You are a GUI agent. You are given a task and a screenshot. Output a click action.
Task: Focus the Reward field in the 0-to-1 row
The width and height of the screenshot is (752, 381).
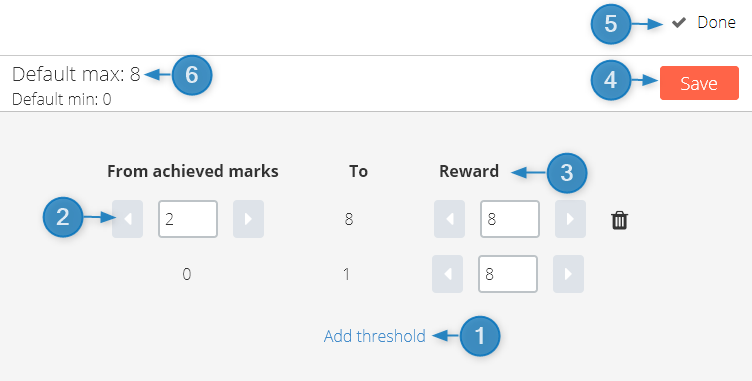(x=508, y=274)
